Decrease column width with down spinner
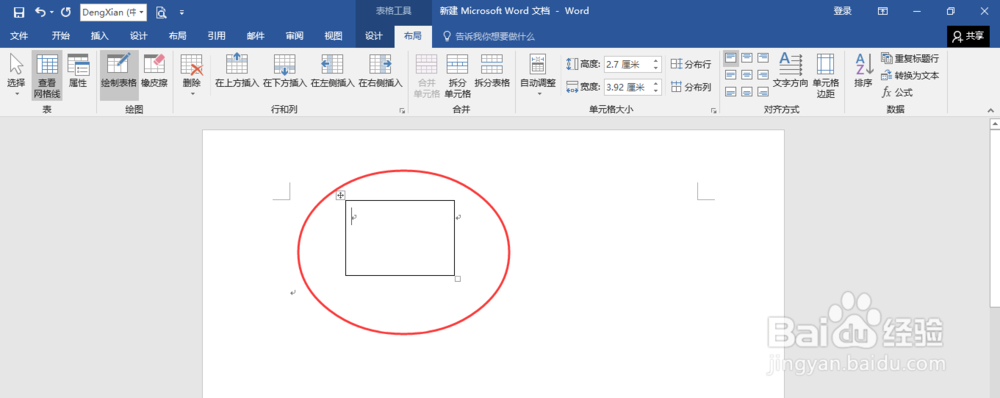Viewport: 1000px width, 398px height. click(x=656, y=91)
